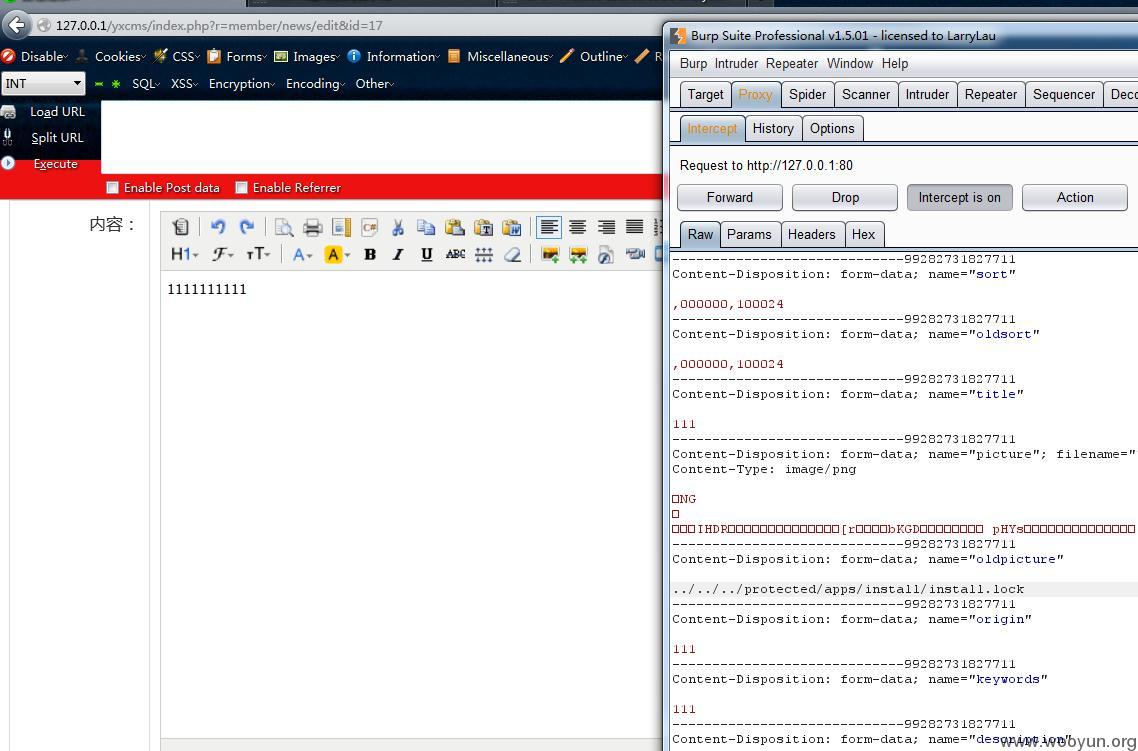Paste as plain text icon
The image size is (1138, 751).
pyautogui.click(x=483, y=227)
